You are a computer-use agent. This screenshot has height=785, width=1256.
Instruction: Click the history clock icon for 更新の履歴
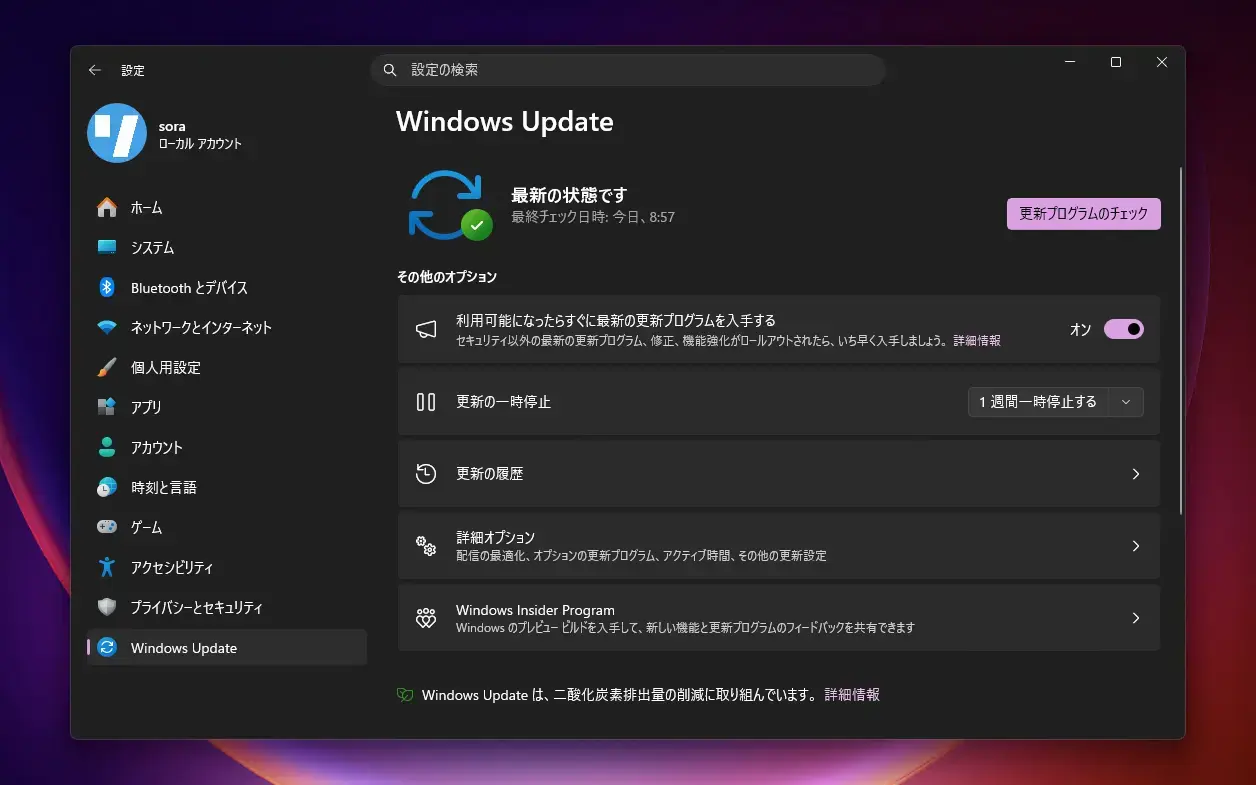pyautogui.click(x=426, y=474)
